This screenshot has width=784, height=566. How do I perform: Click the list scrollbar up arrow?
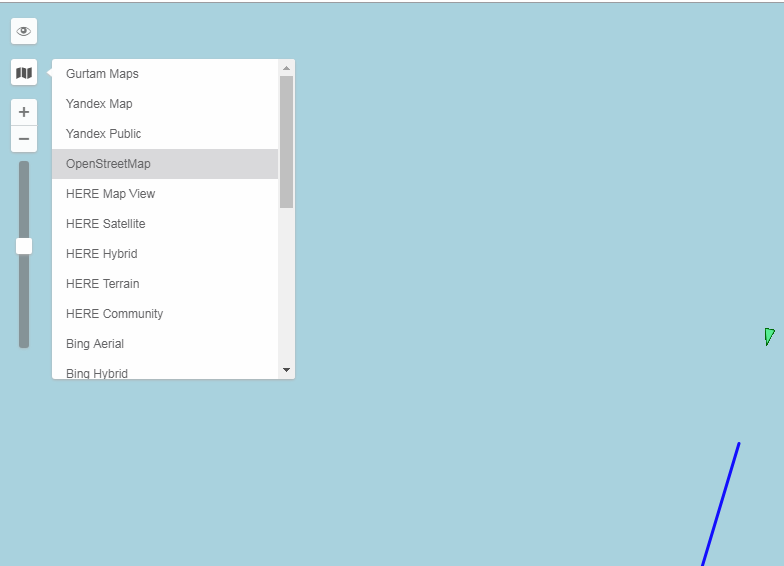tap(287, 68)
